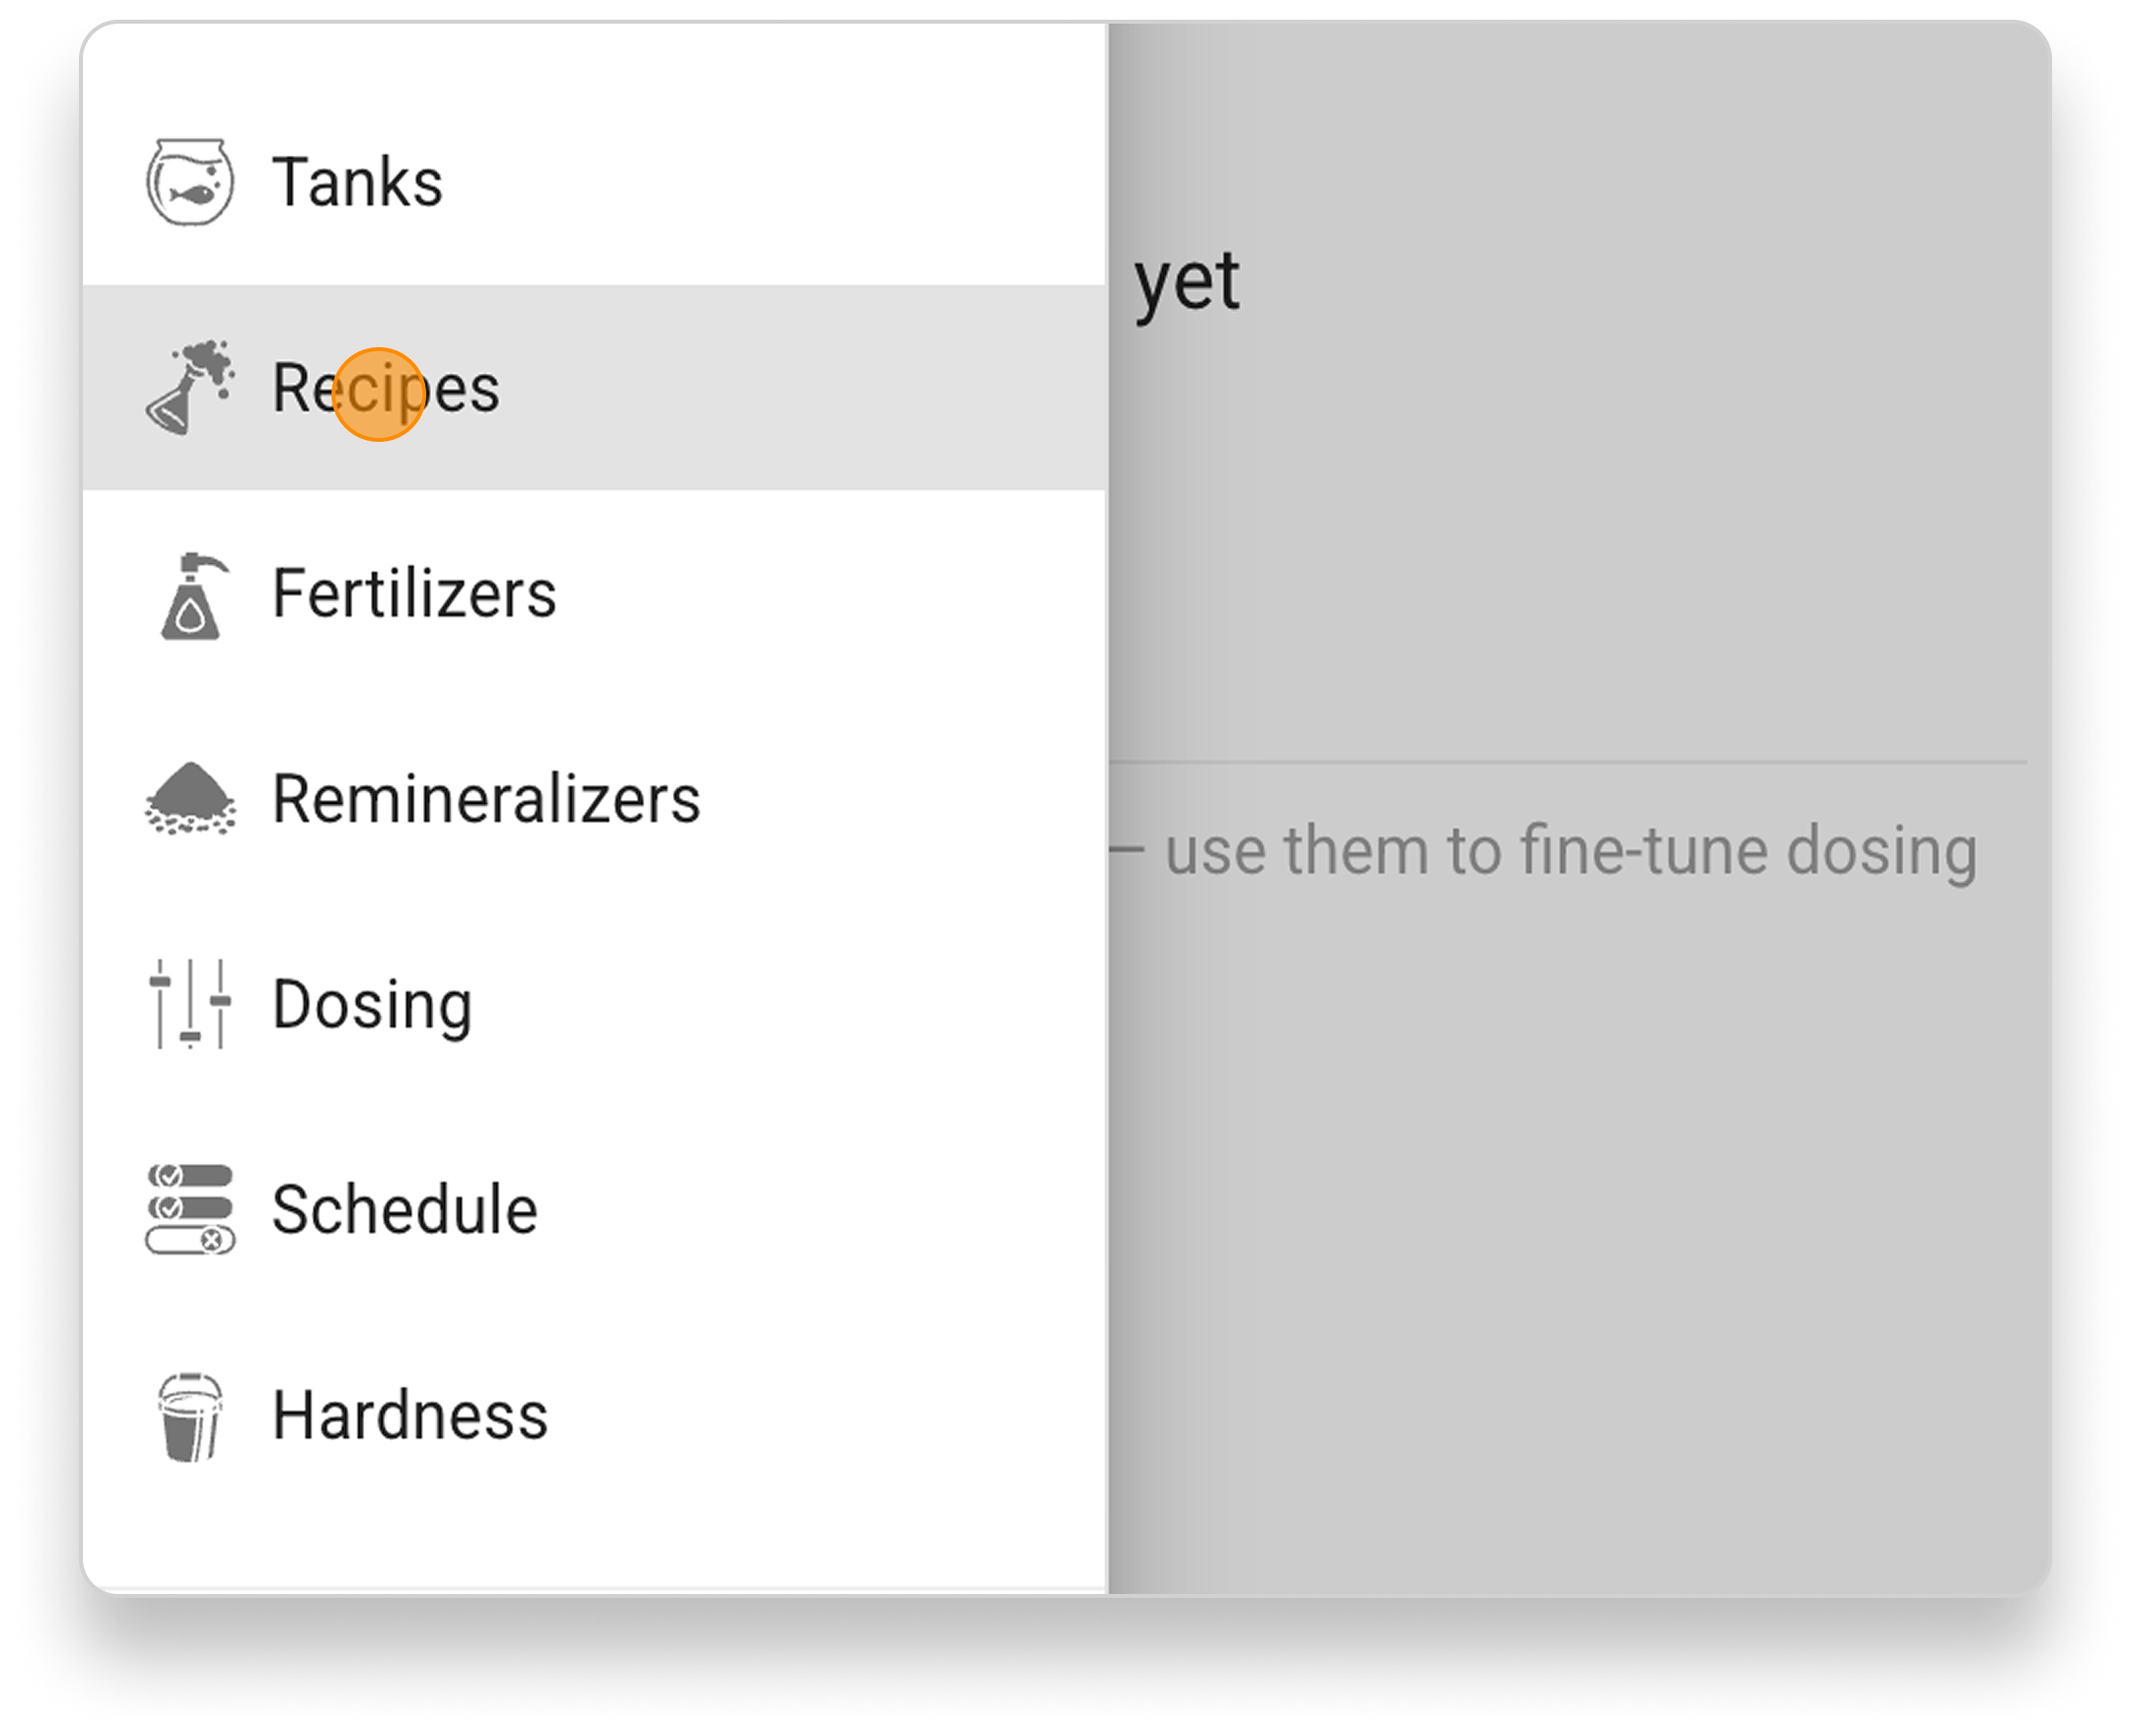
Task: Click the Remineralizers powder pile icon
Action: [190, 799]
